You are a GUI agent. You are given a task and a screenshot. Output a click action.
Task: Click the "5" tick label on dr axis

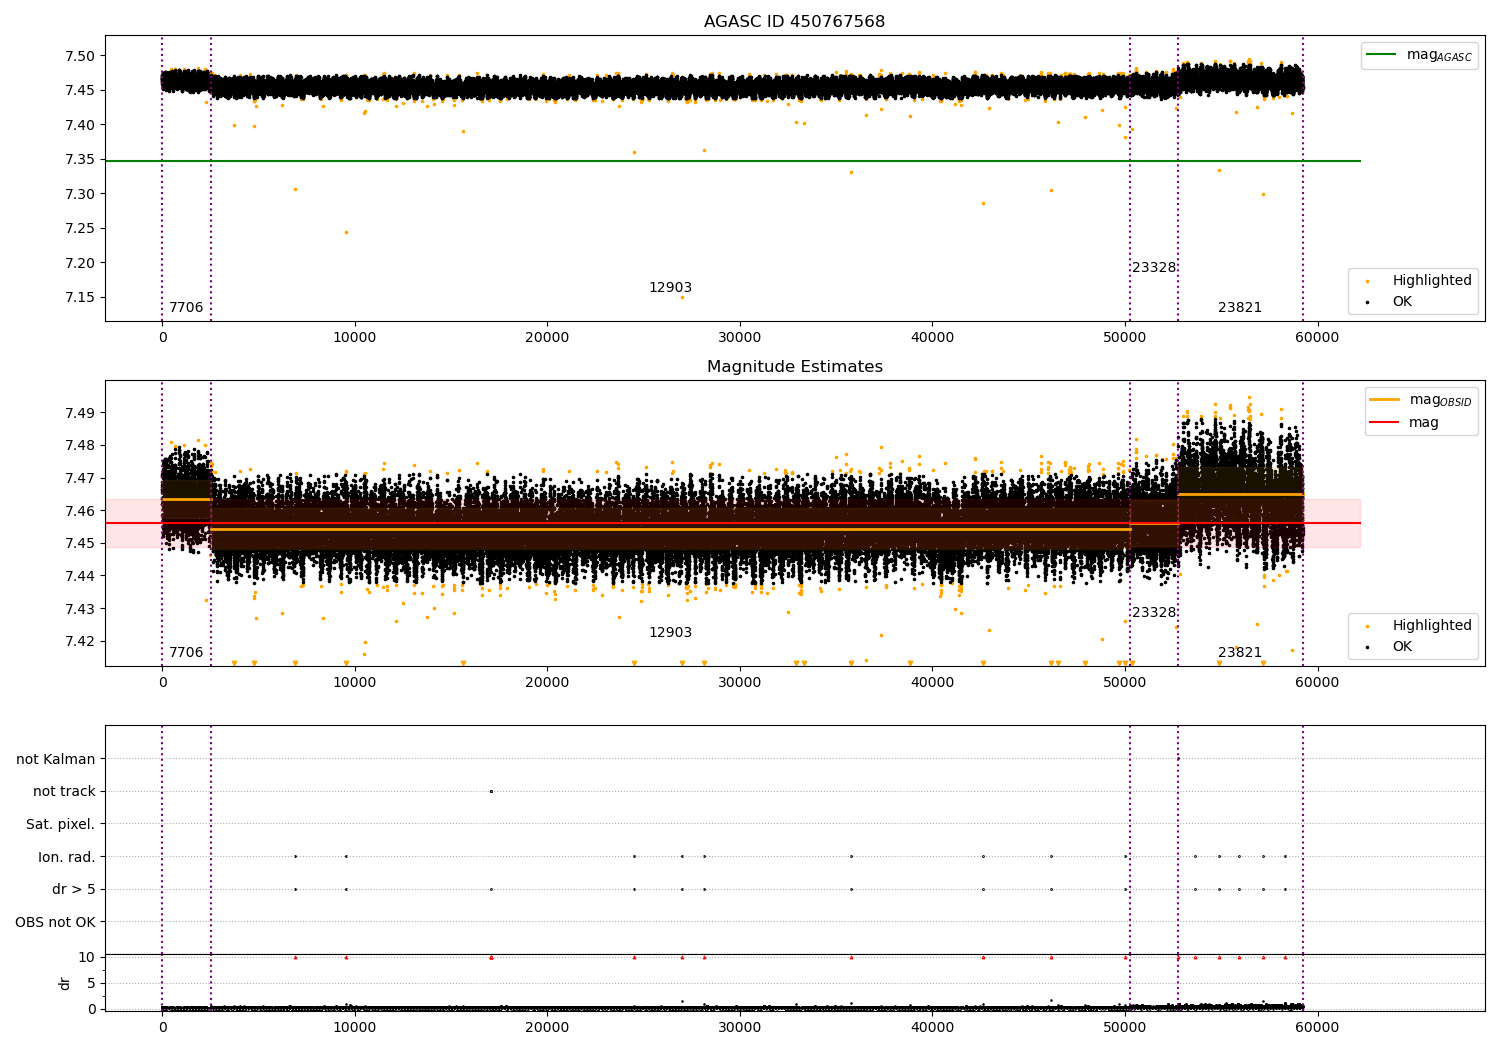[92, 983]
